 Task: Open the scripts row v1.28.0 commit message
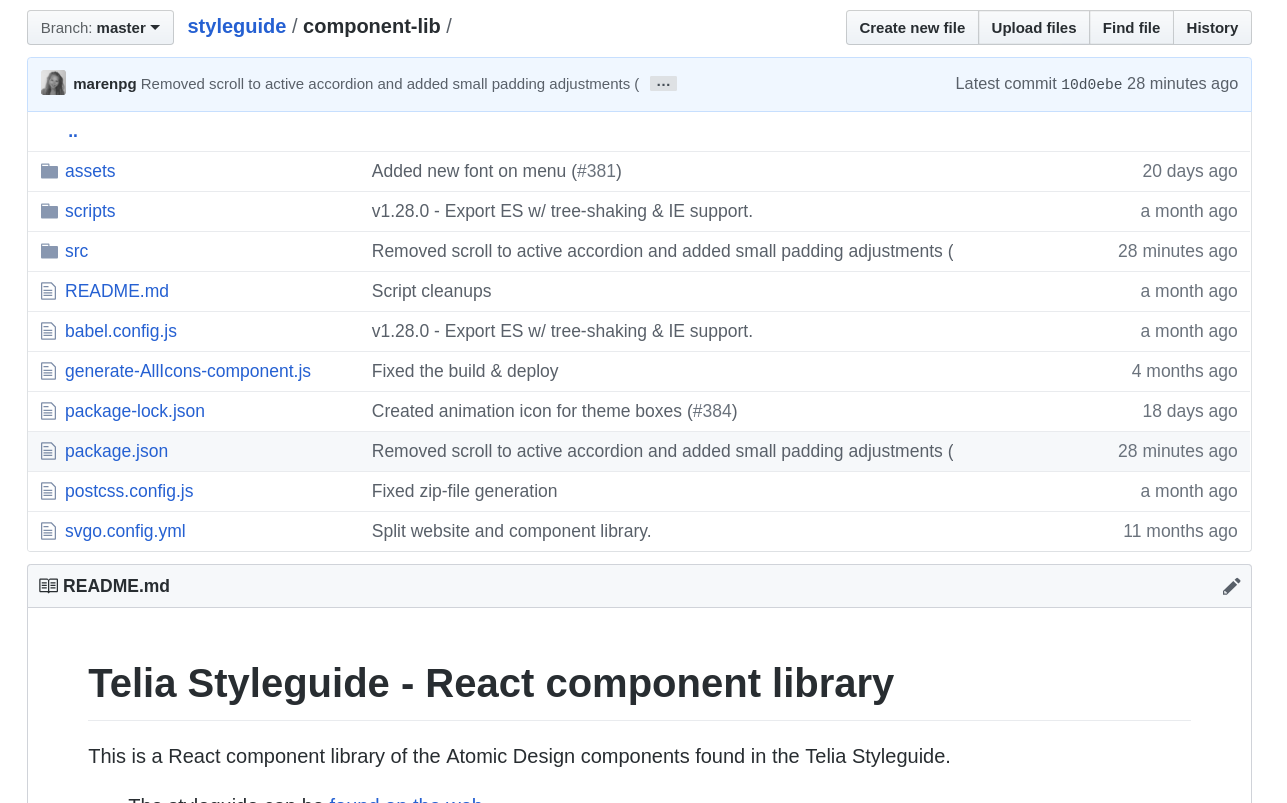click(x=562, y=211)
